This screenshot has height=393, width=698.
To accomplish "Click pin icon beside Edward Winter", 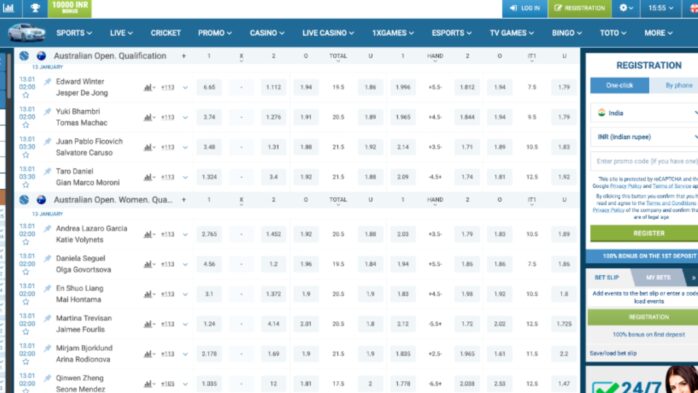I will (x=47, y=82).
